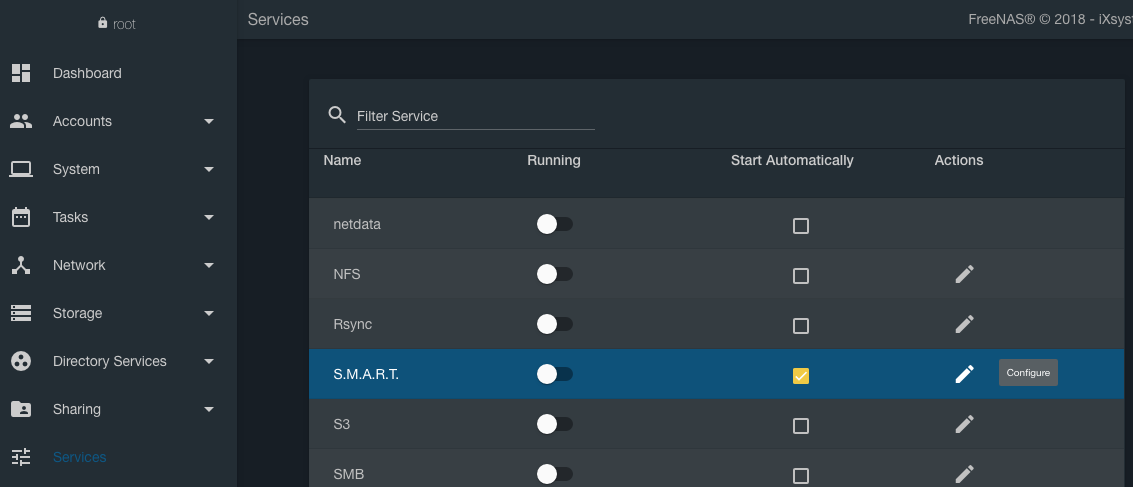
Task: Select Directory Services in the sidebar
Action: point(109,361)
